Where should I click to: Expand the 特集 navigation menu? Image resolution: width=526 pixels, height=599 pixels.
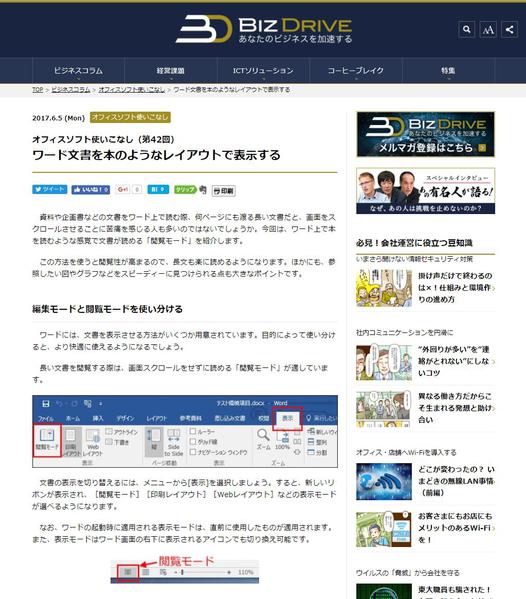[x=448, y=71]
